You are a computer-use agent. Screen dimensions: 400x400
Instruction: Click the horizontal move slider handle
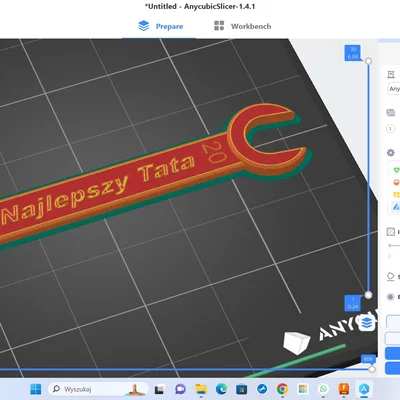click(x=372, y=369)
